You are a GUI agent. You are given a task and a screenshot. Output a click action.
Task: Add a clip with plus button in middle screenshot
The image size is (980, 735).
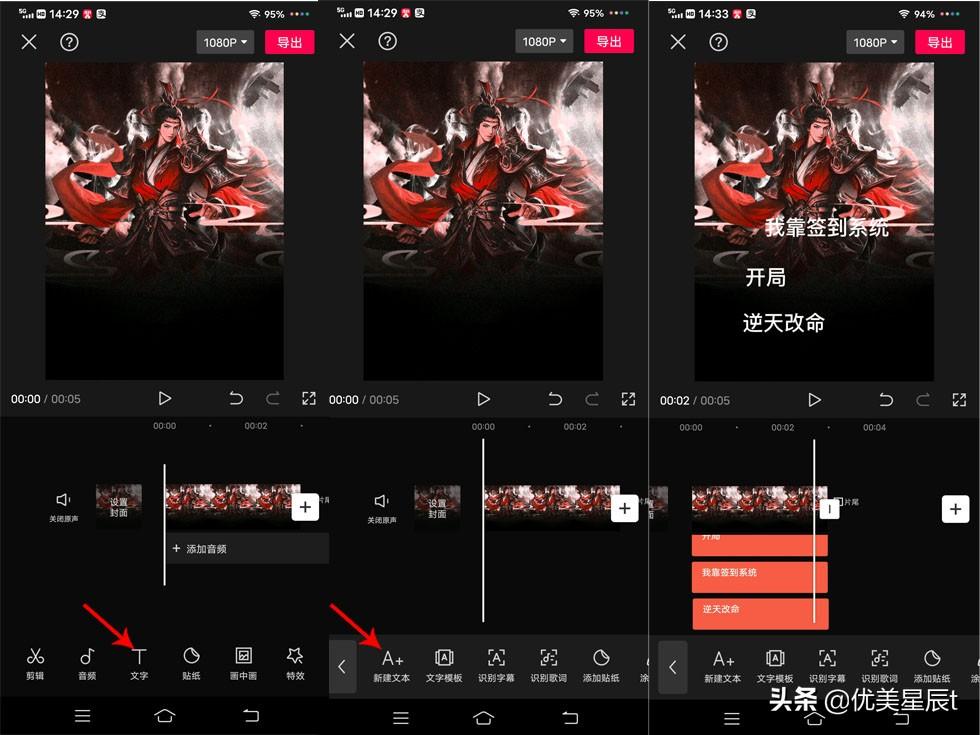(x=624, y=508)
